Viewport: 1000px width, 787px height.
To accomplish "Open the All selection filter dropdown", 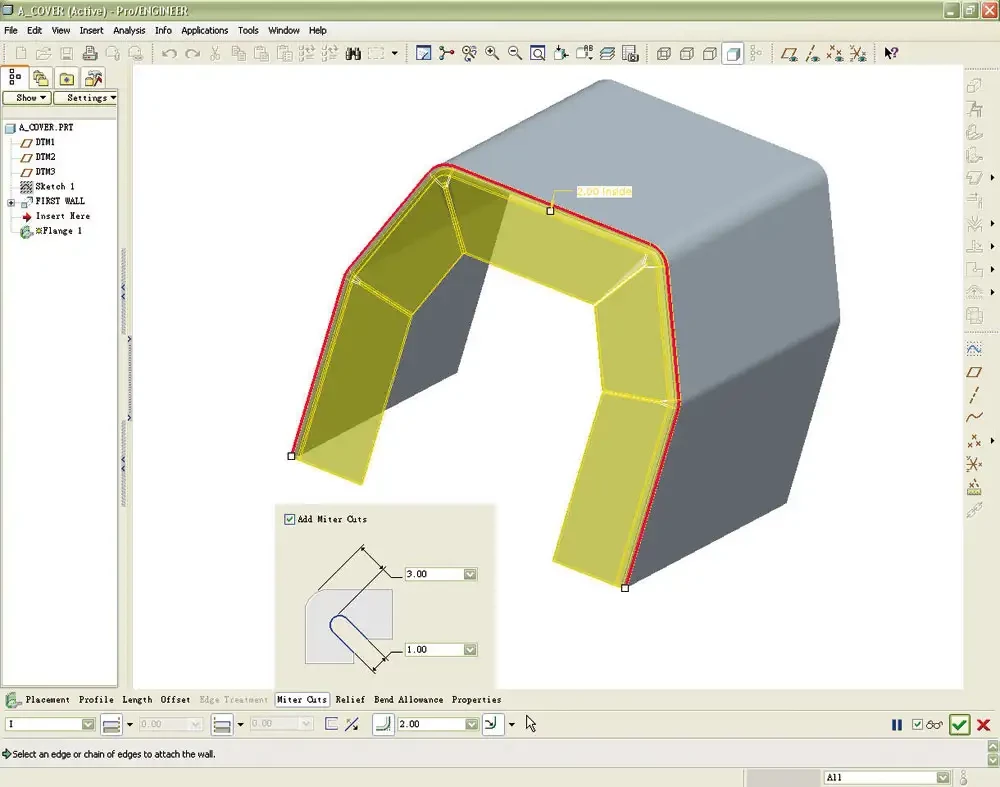I will click(942, 777).
